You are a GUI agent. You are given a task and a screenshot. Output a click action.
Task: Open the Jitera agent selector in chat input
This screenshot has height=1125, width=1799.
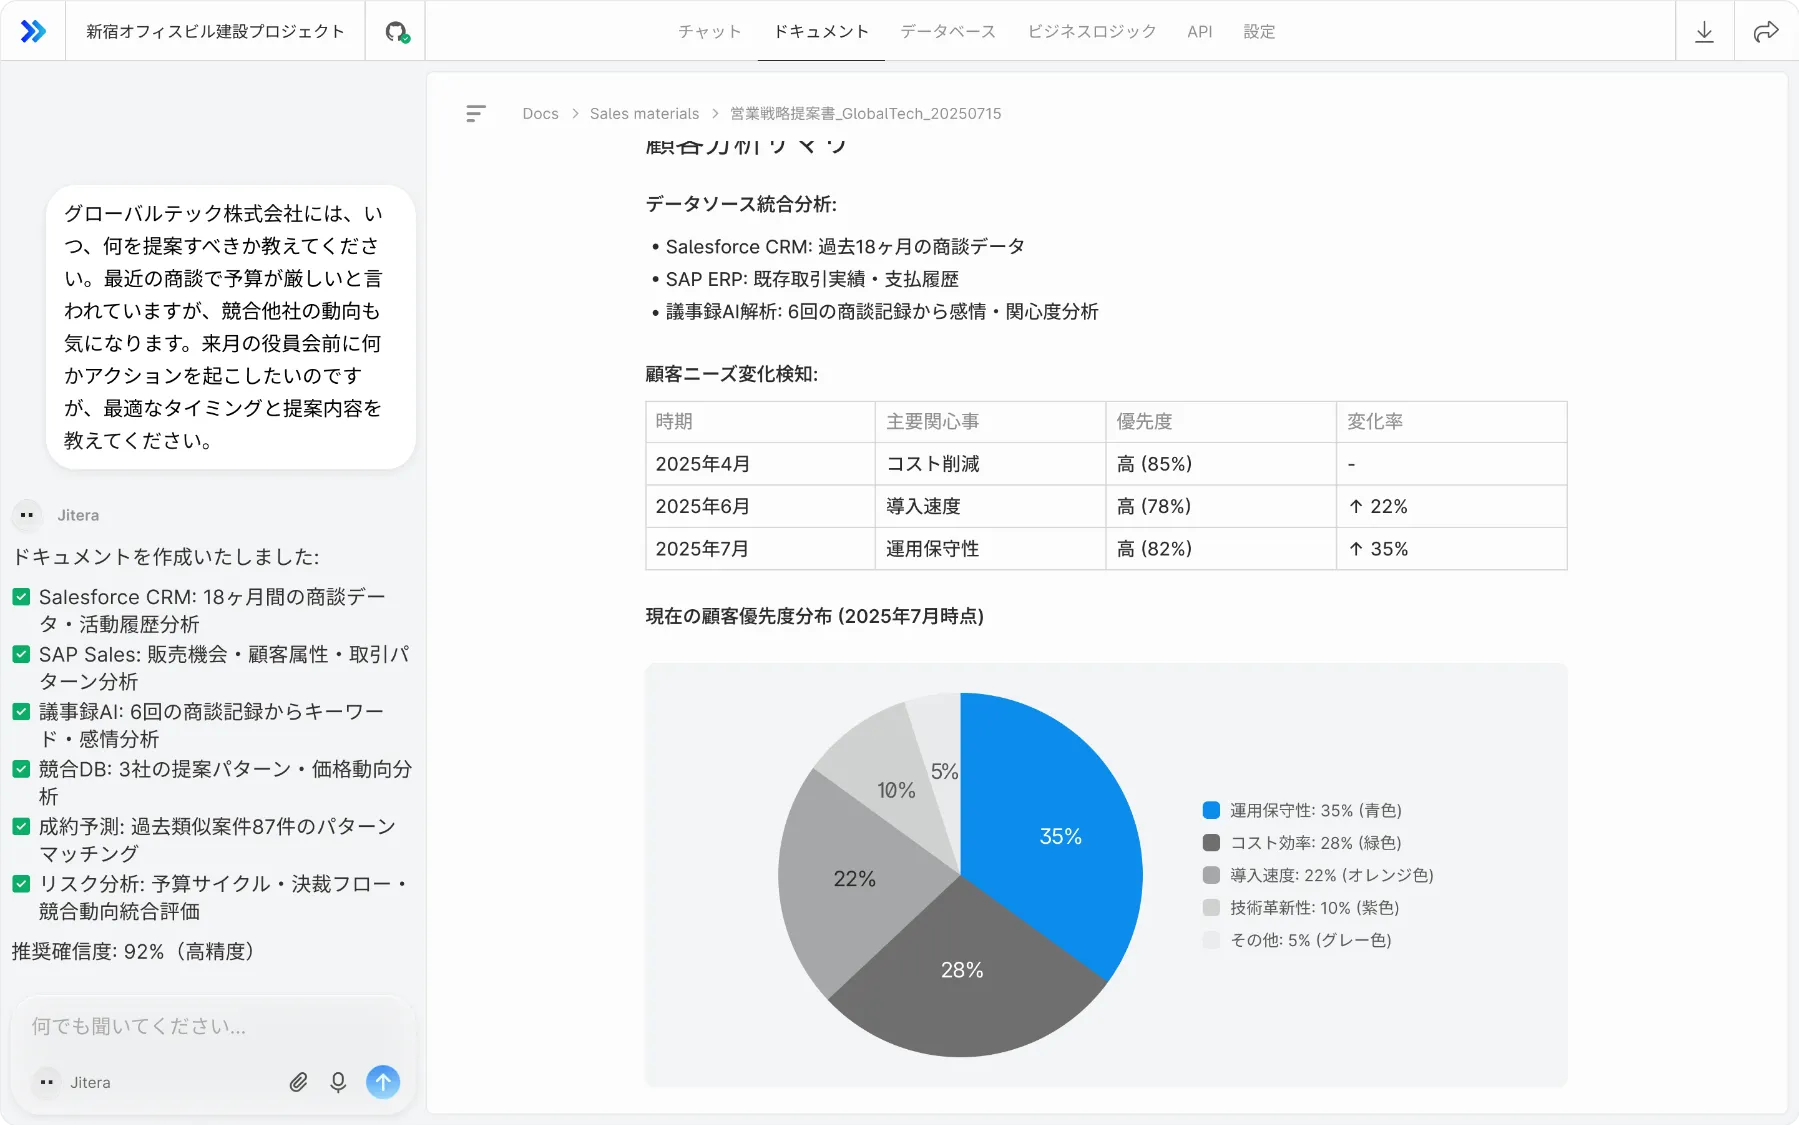(x=73, y=1082)
